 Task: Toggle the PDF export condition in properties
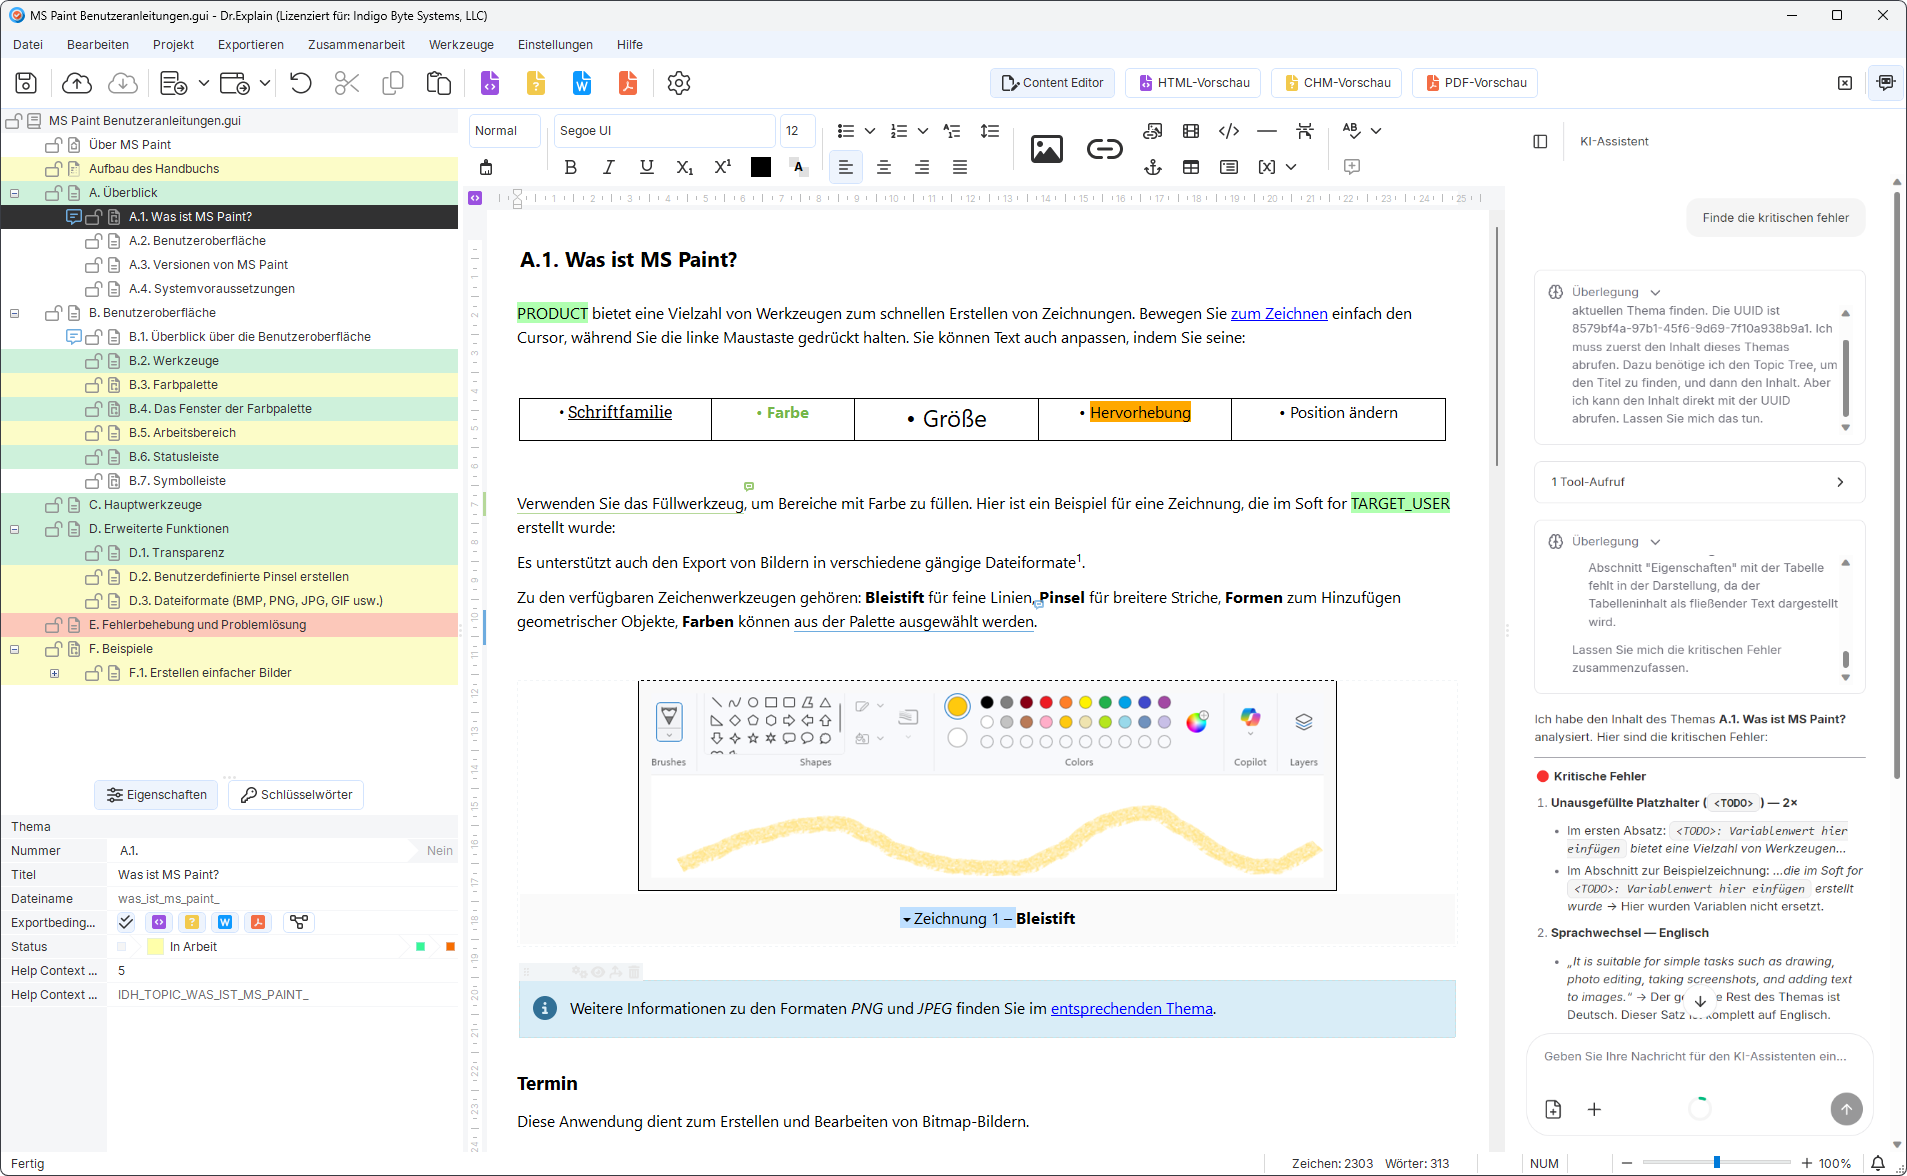258,922
